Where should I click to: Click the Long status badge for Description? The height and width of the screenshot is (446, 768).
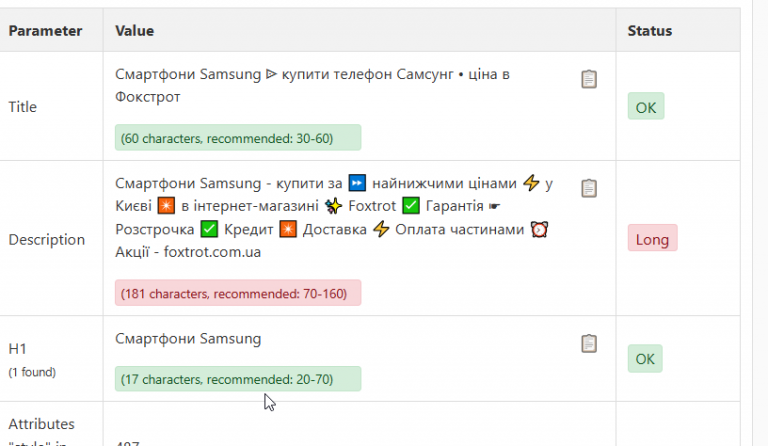652,238
